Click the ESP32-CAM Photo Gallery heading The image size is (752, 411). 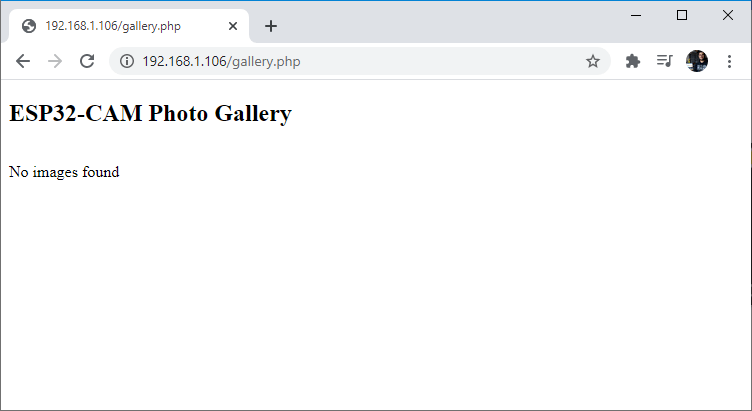[150, 113]
